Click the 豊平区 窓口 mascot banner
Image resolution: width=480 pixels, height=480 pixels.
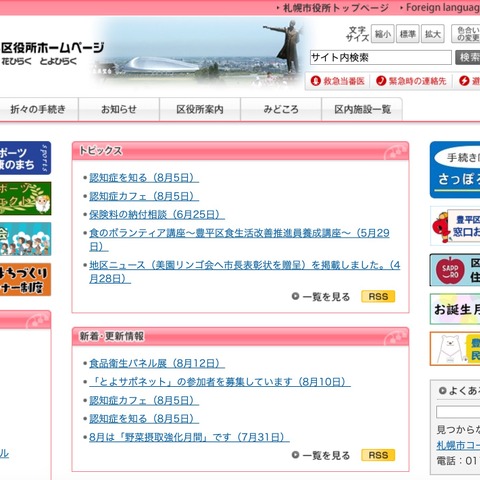455,226
